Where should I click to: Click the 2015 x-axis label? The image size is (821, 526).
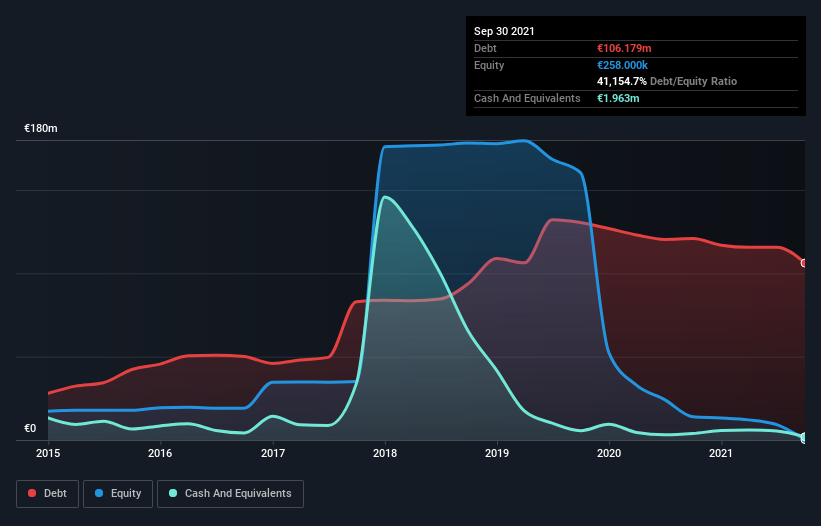click(x=48, y=453)
